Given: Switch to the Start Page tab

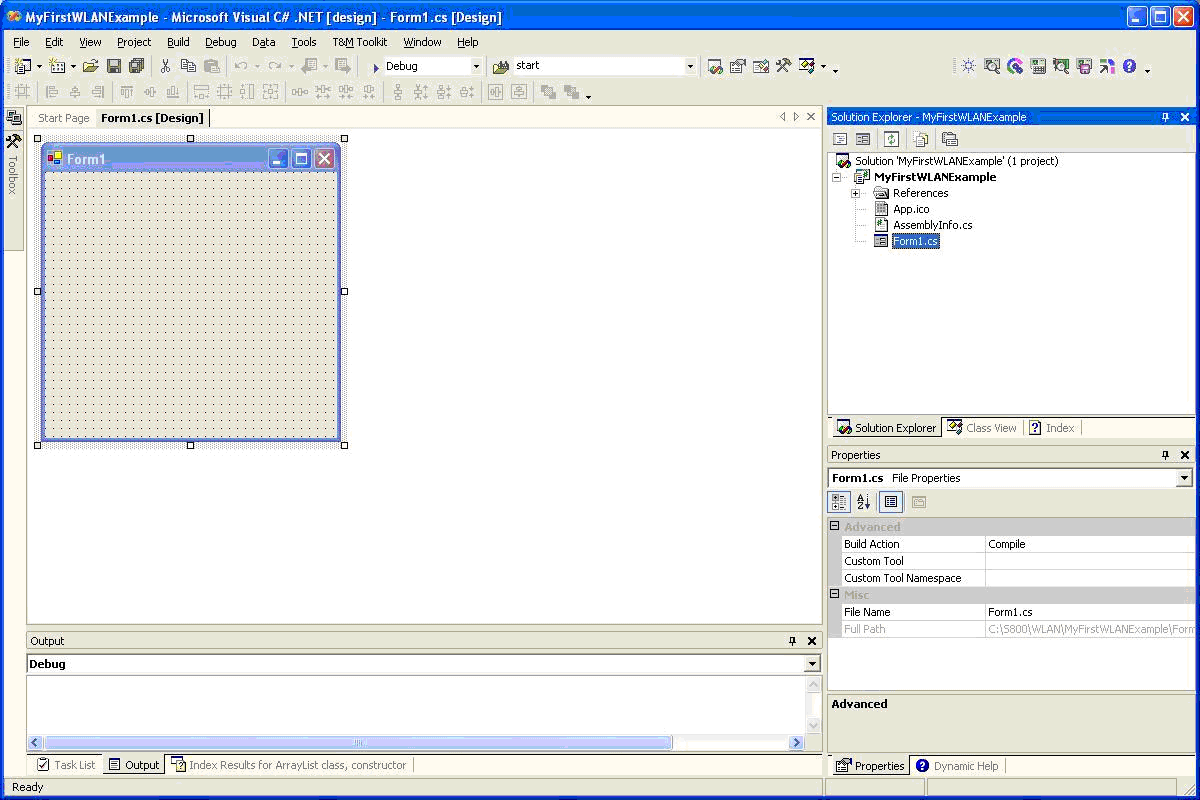Looking at the screenshot, I should pyautogui.click(x=64, y=118).
